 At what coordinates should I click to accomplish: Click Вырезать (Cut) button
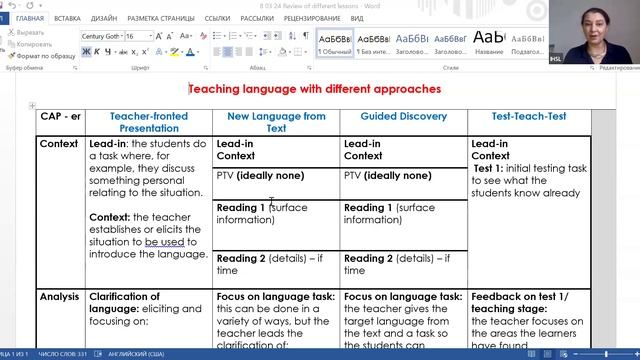coord(26,32)
